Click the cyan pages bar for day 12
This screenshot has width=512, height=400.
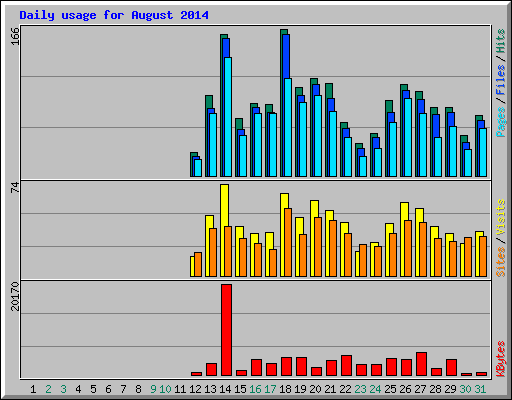coord(198,168)
